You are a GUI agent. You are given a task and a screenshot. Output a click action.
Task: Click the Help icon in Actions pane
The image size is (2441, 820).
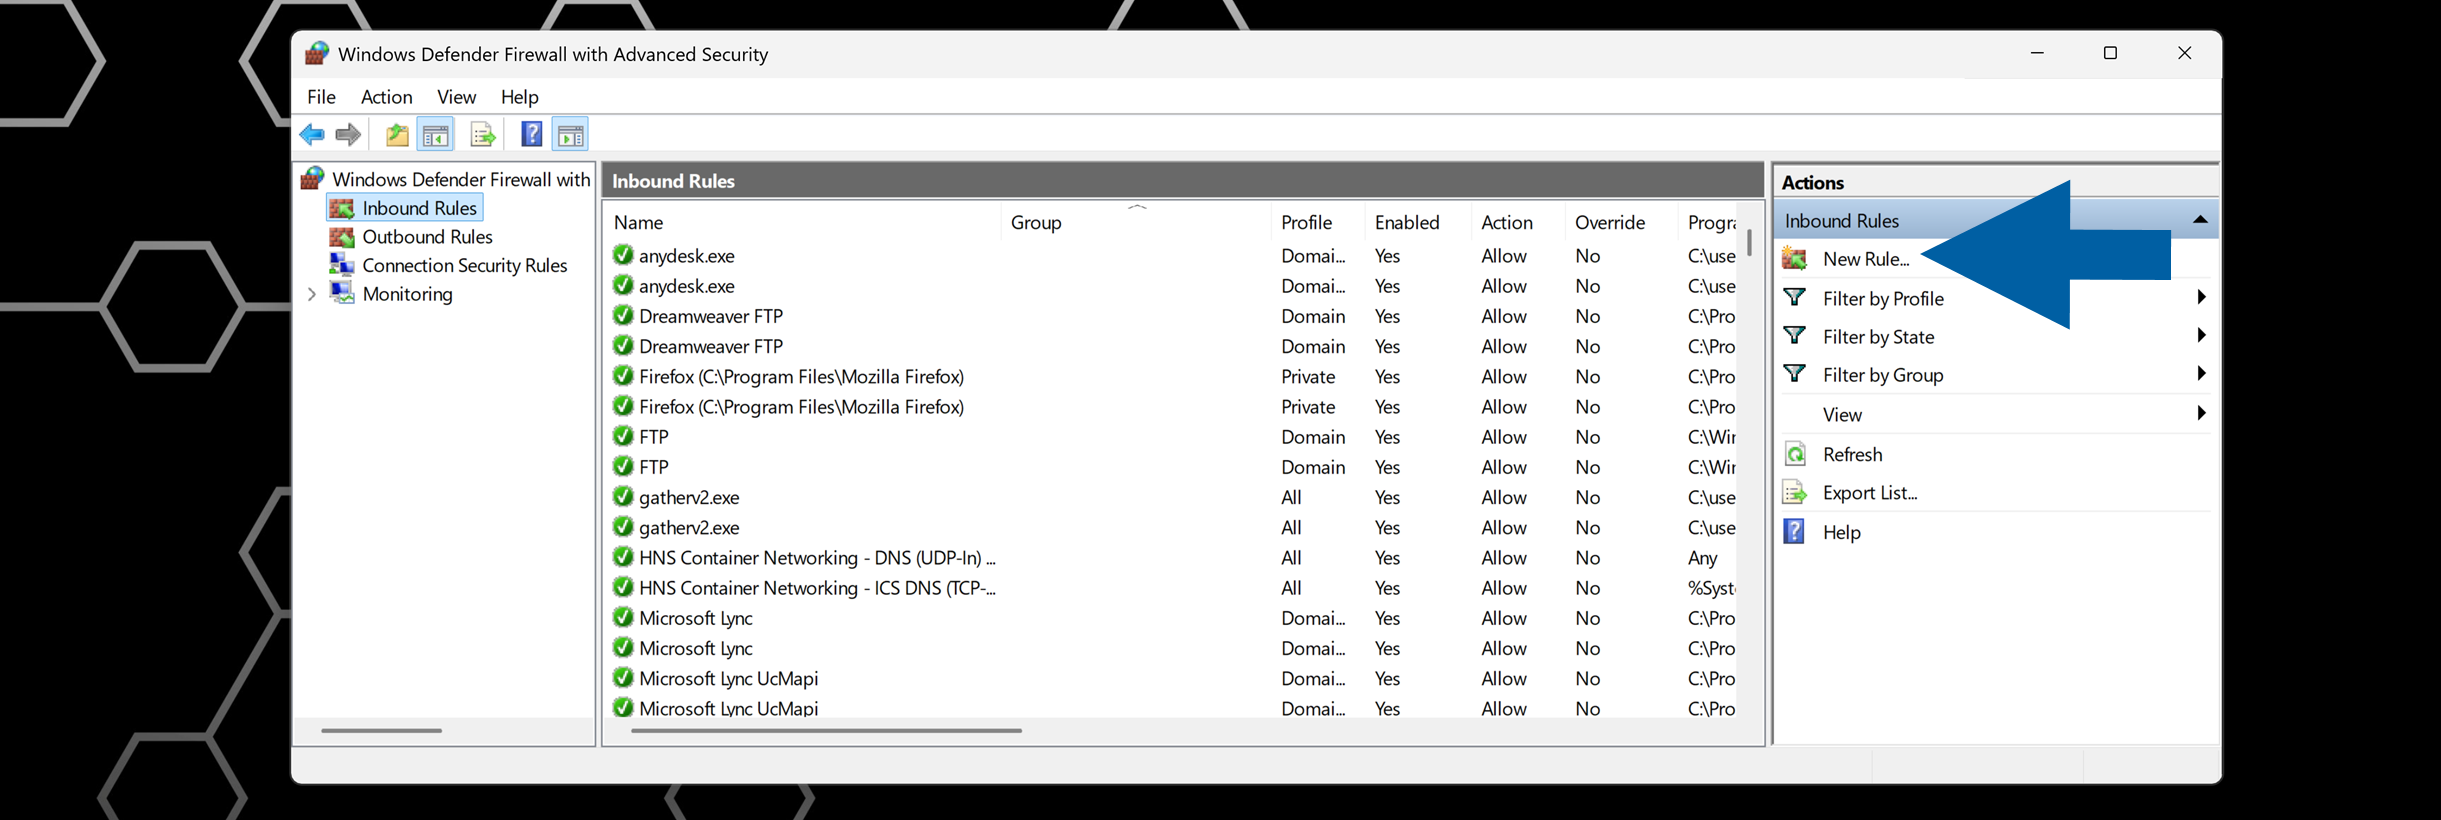coord(1795,531)
